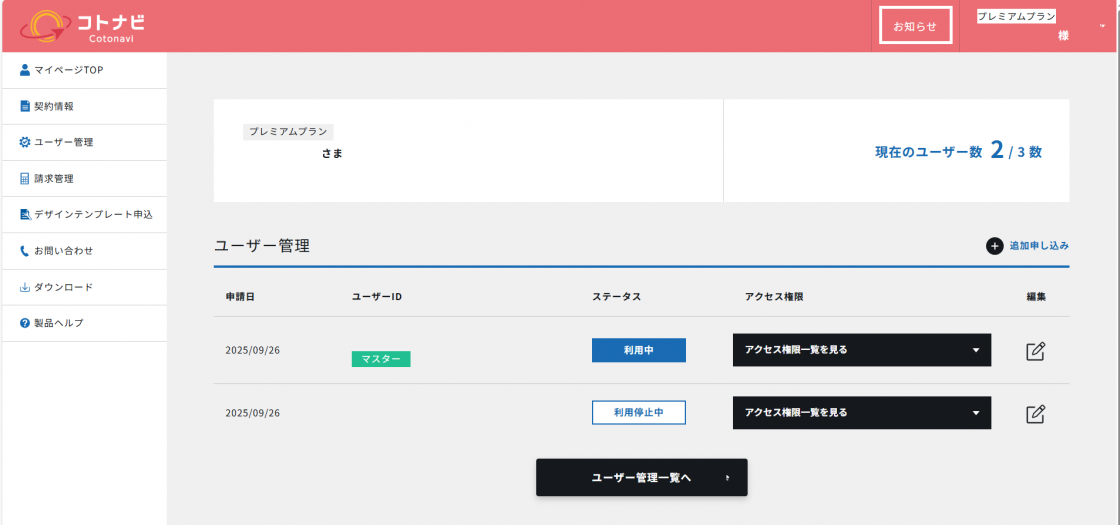1120x525 pixels.
Task: Click the person icon beside マイページTOP
Action: [25, 70]
